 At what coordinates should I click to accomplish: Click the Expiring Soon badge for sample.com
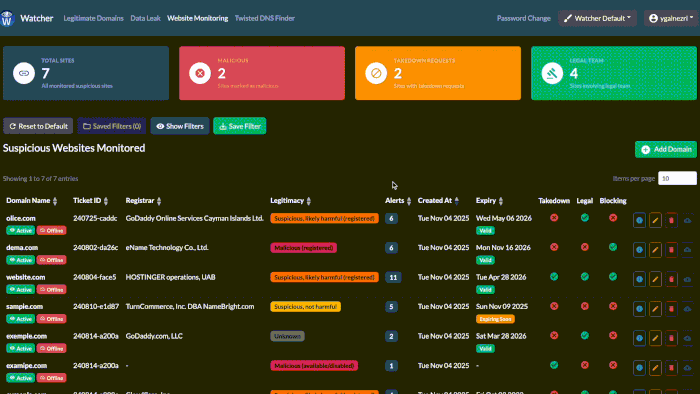pyautogui.click(x=495, y=319)
